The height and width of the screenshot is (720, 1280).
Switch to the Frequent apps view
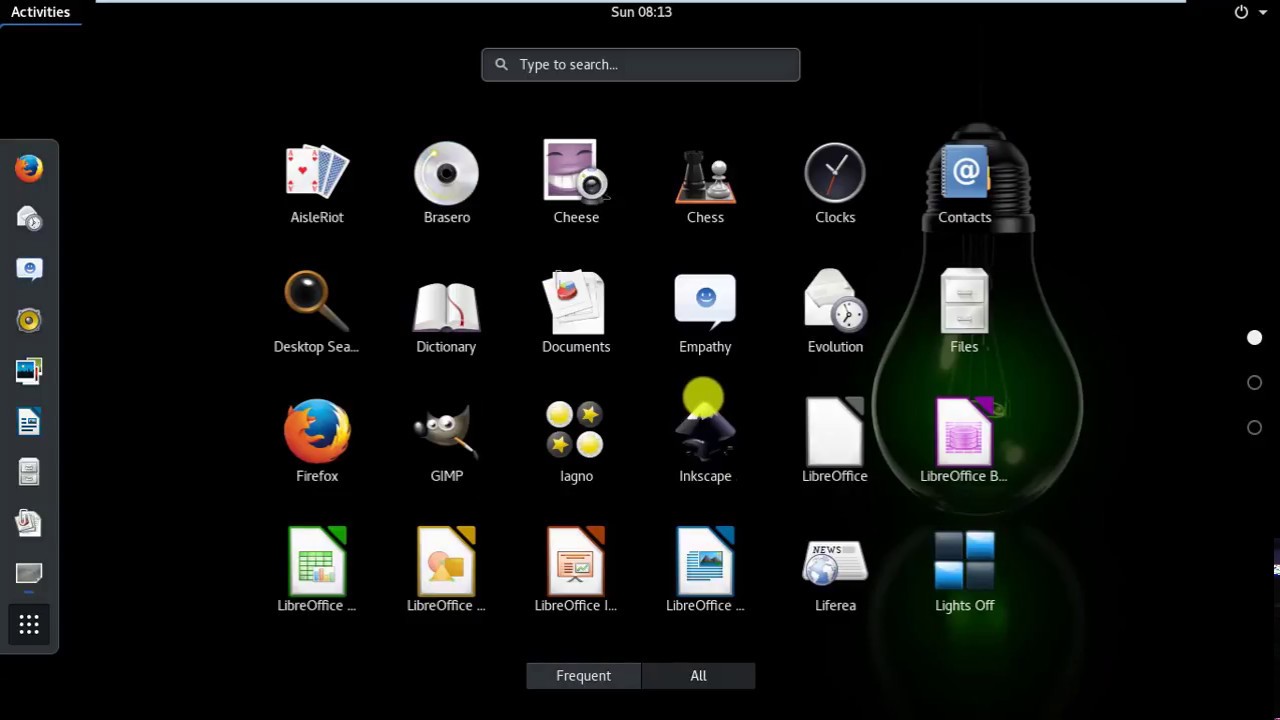pos(583,676)
